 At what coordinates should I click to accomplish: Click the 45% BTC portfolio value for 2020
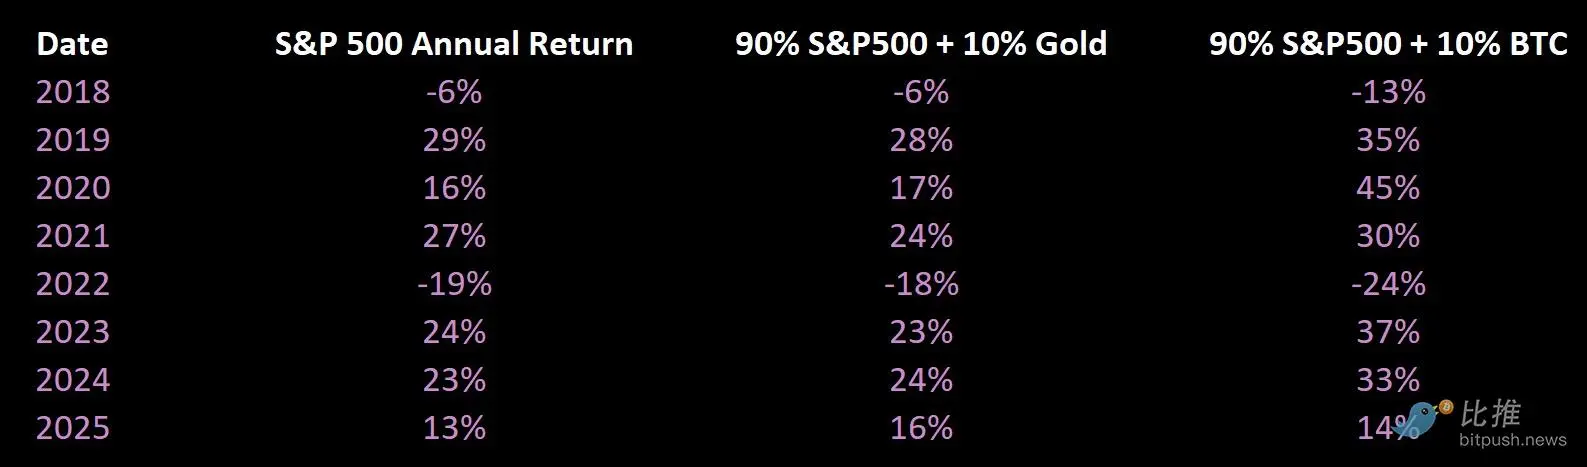pyautogui.click(x=1388, y=188)
